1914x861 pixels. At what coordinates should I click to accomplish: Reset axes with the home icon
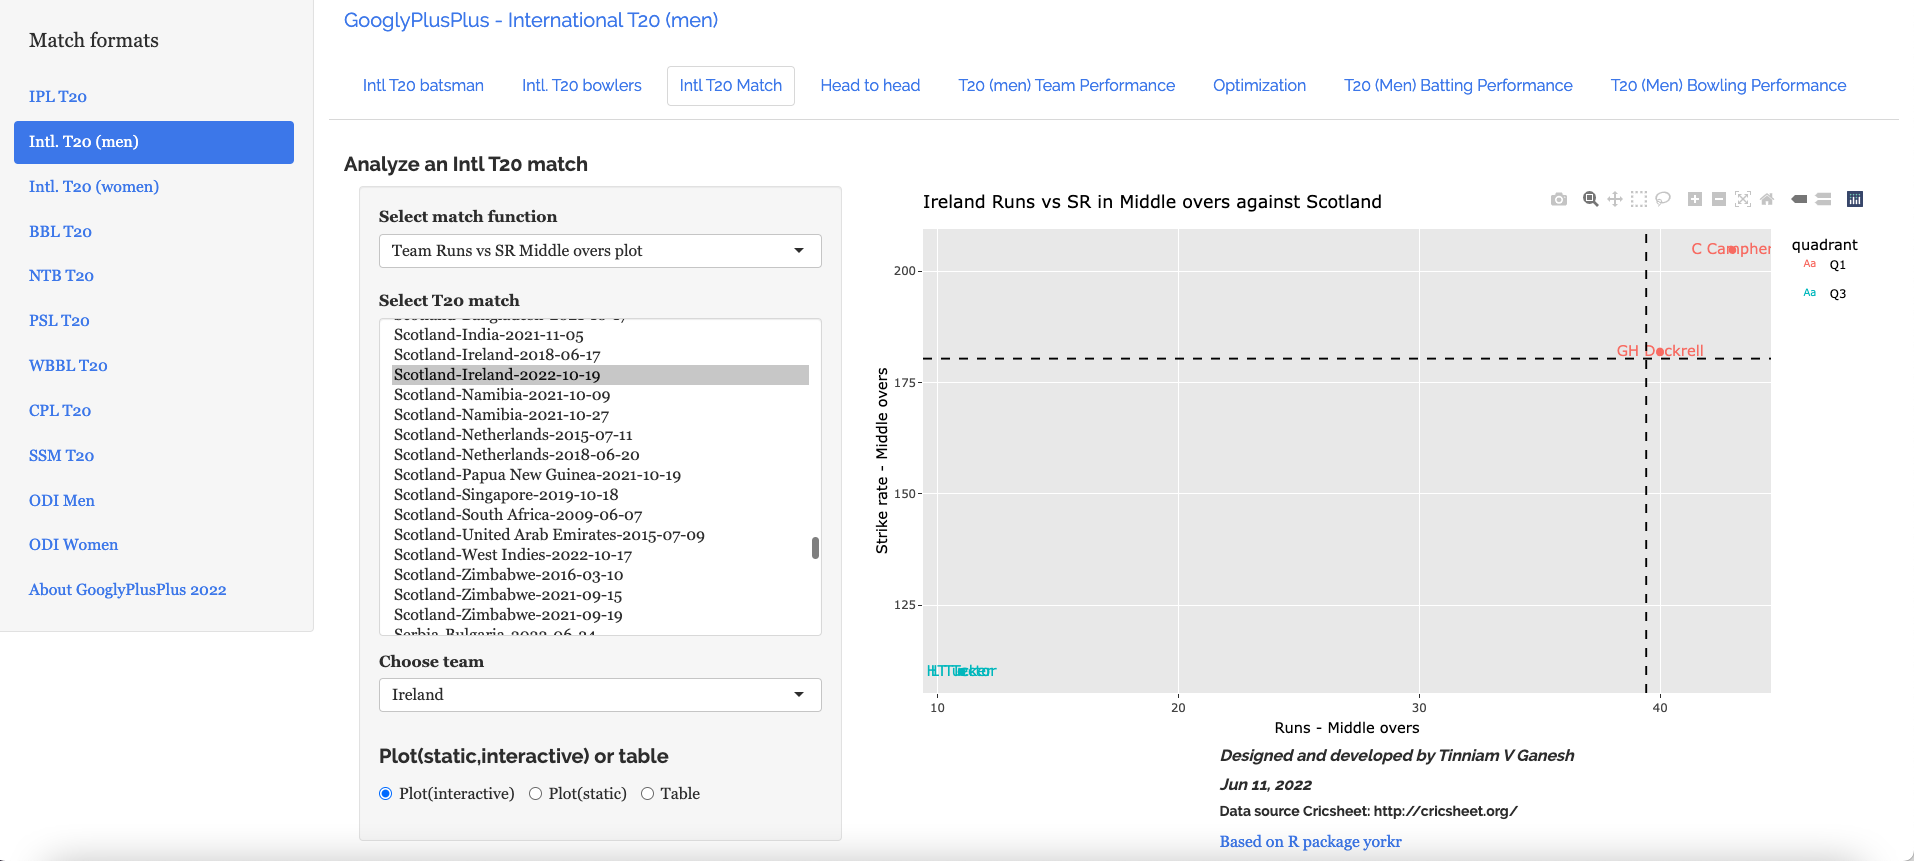1767,199
